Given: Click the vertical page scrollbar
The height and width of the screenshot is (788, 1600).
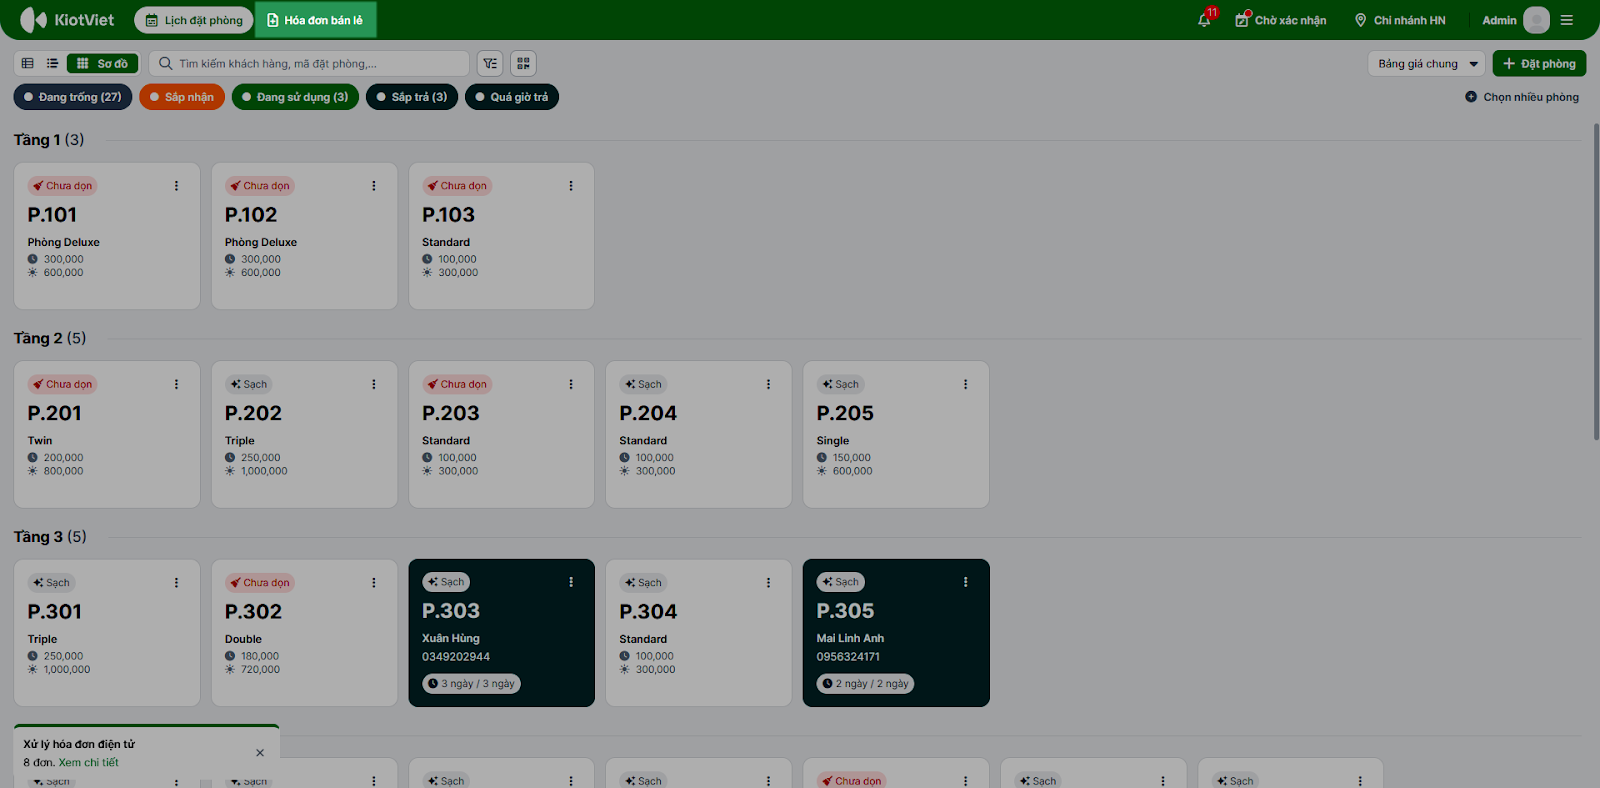Looking at the screenshot, I should tap(1595, 280).
